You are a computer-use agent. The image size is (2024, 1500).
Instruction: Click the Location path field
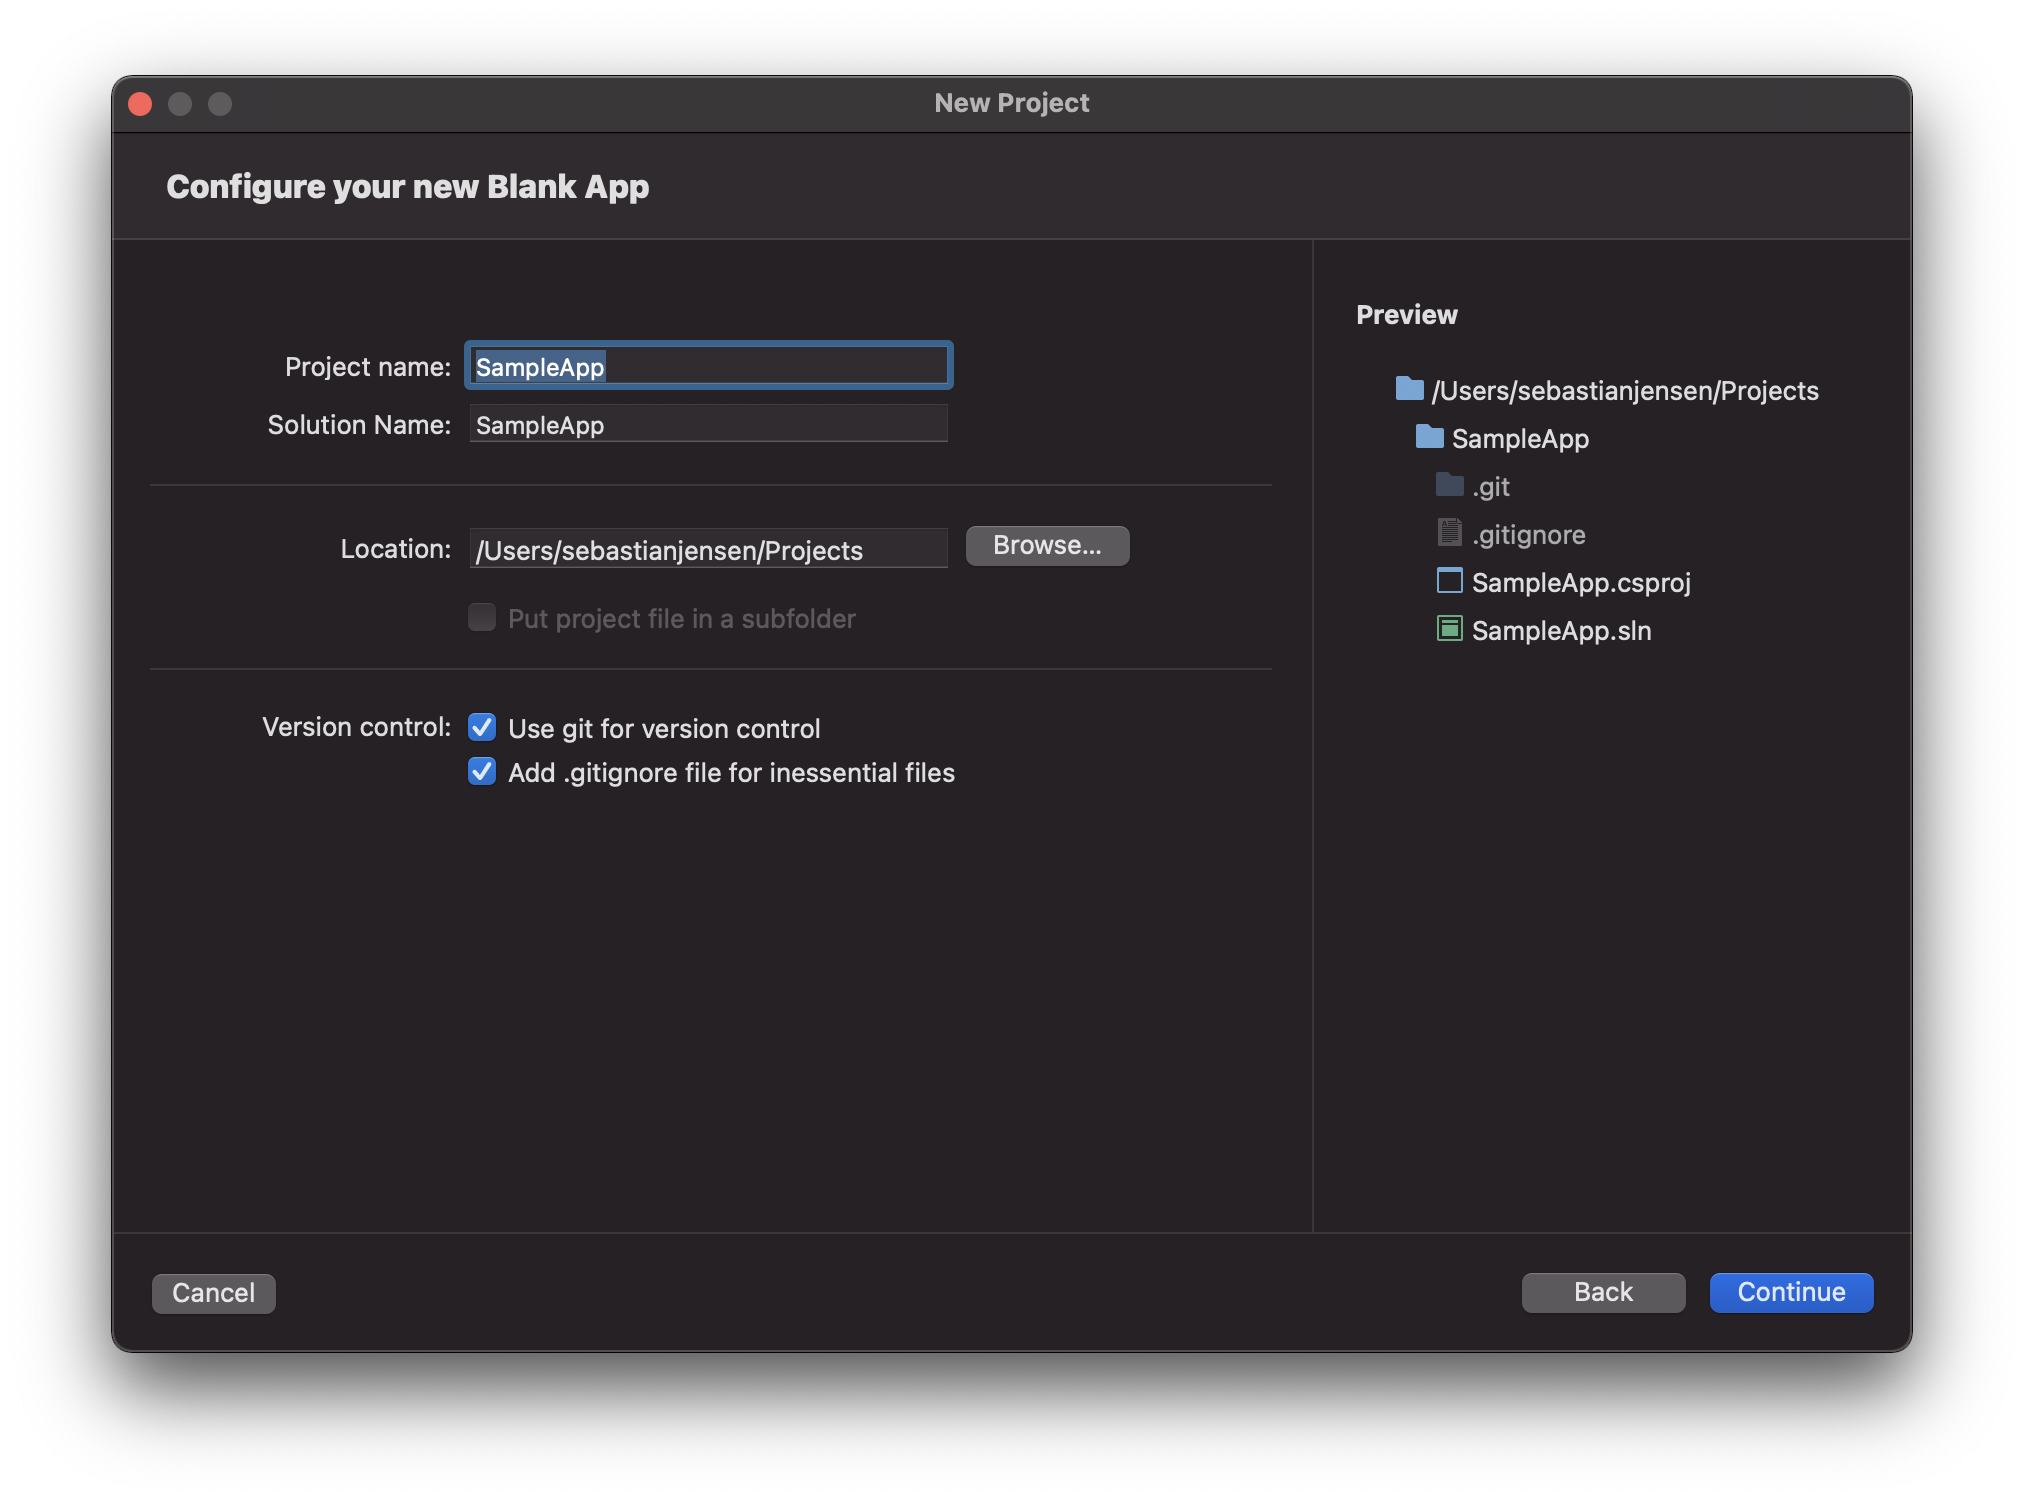pyautogui.click(x=708, y=549)
